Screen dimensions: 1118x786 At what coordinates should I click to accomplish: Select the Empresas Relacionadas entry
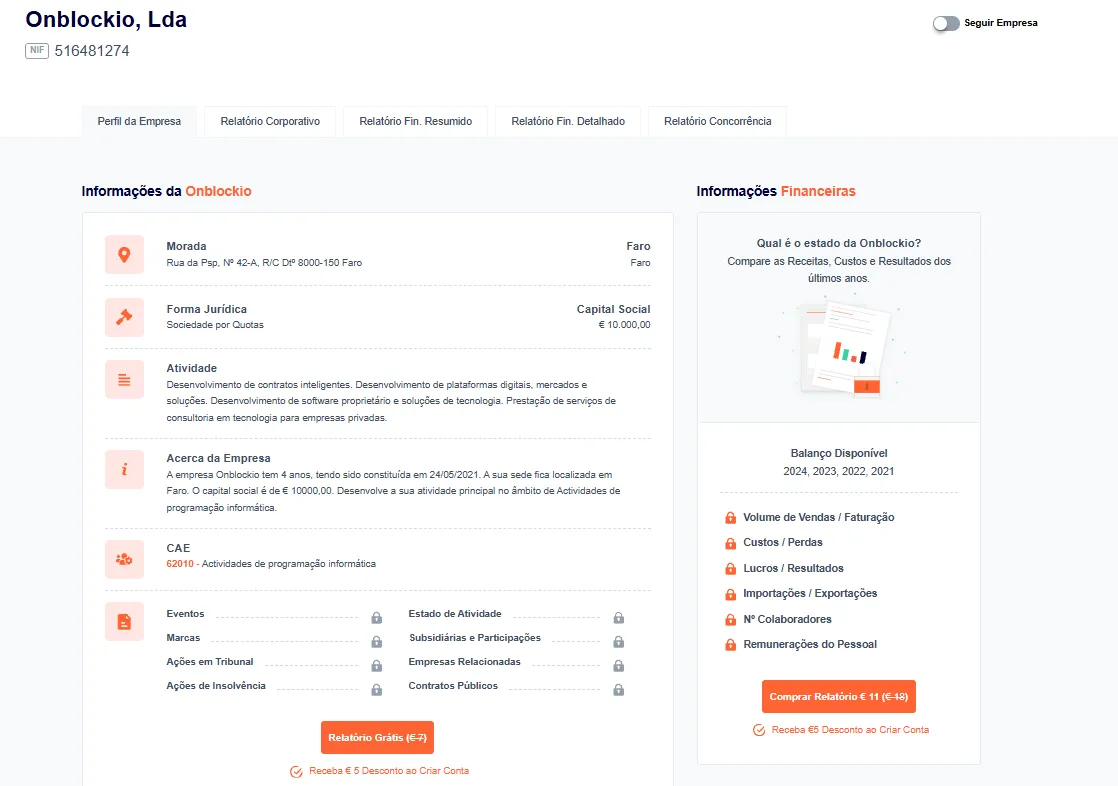click(x=464, y=661)
